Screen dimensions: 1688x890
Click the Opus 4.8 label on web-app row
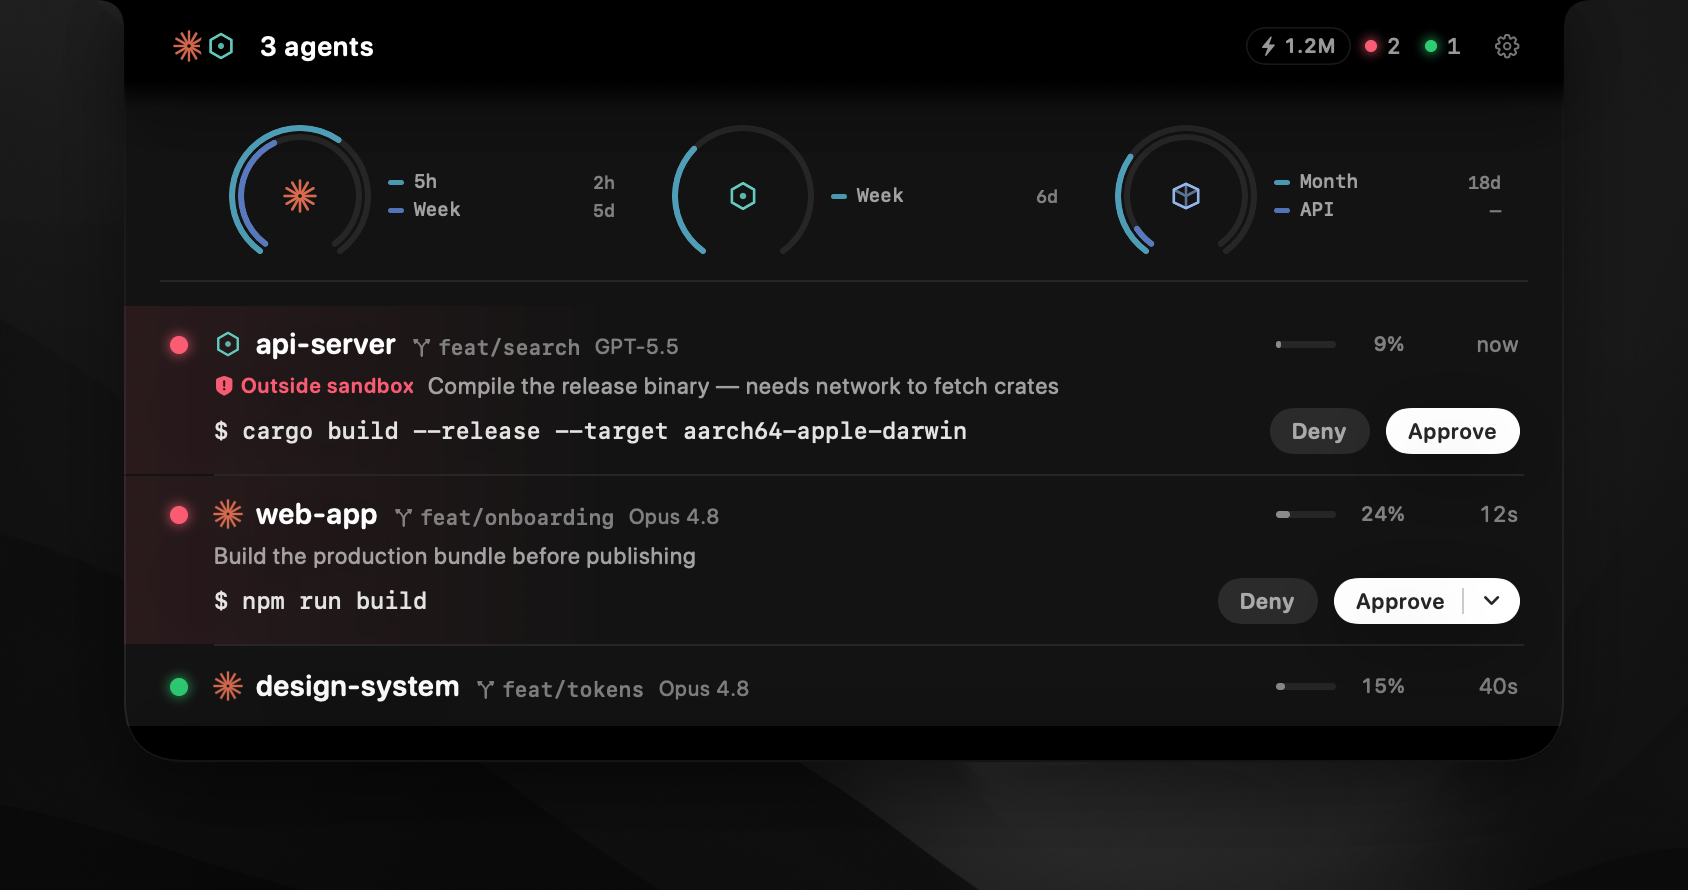(x=674, y=516)
